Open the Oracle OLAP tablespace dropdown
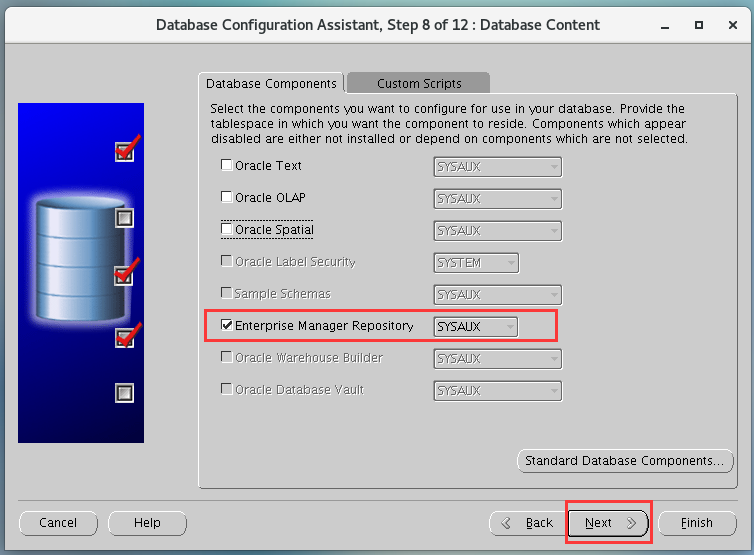Screen dimensions: 754x555 [x=498, y=199]
